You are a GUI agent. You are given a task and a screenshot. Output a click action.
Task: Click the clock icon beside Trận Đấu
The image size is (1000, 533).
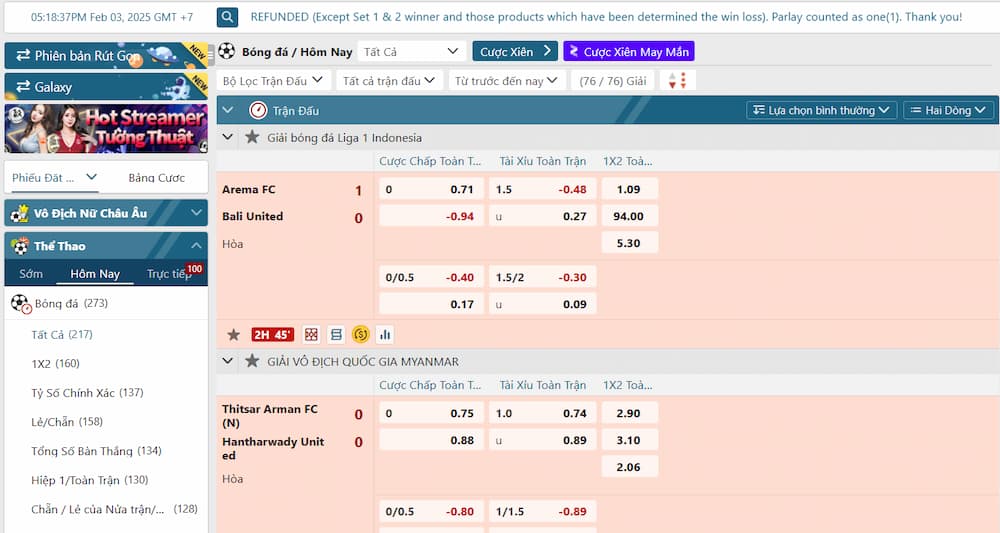click(258, 111)
